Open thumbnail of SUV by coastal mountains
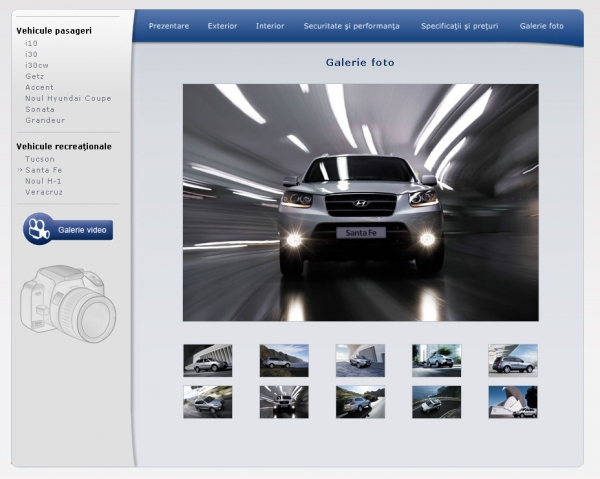The height and width of the screenshot is (479, 600). click(284, 360)
